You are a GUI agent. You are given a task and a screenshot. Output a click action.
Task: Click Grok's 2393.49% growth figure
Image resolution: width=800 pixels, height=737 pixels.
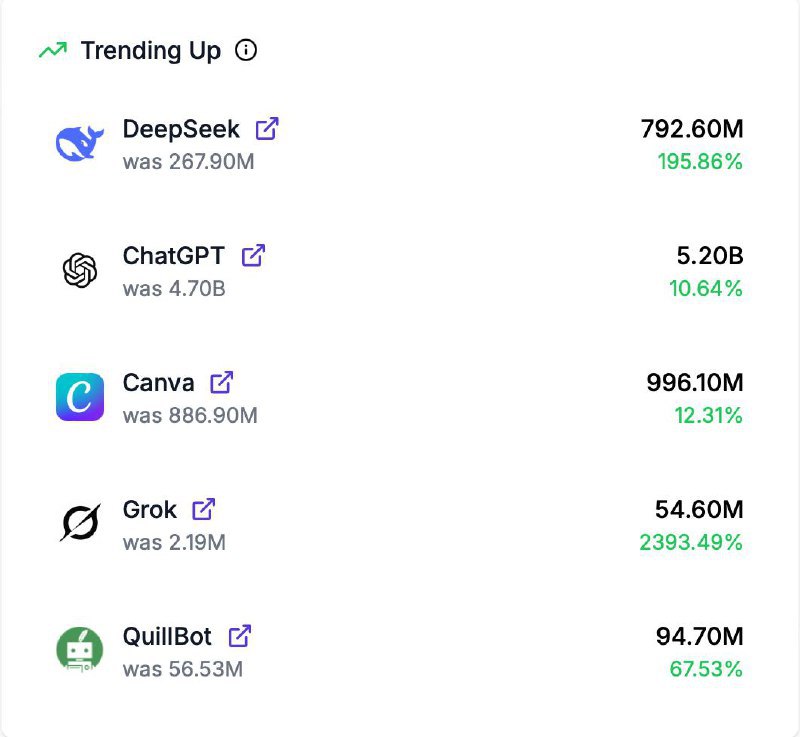[691, 542]
